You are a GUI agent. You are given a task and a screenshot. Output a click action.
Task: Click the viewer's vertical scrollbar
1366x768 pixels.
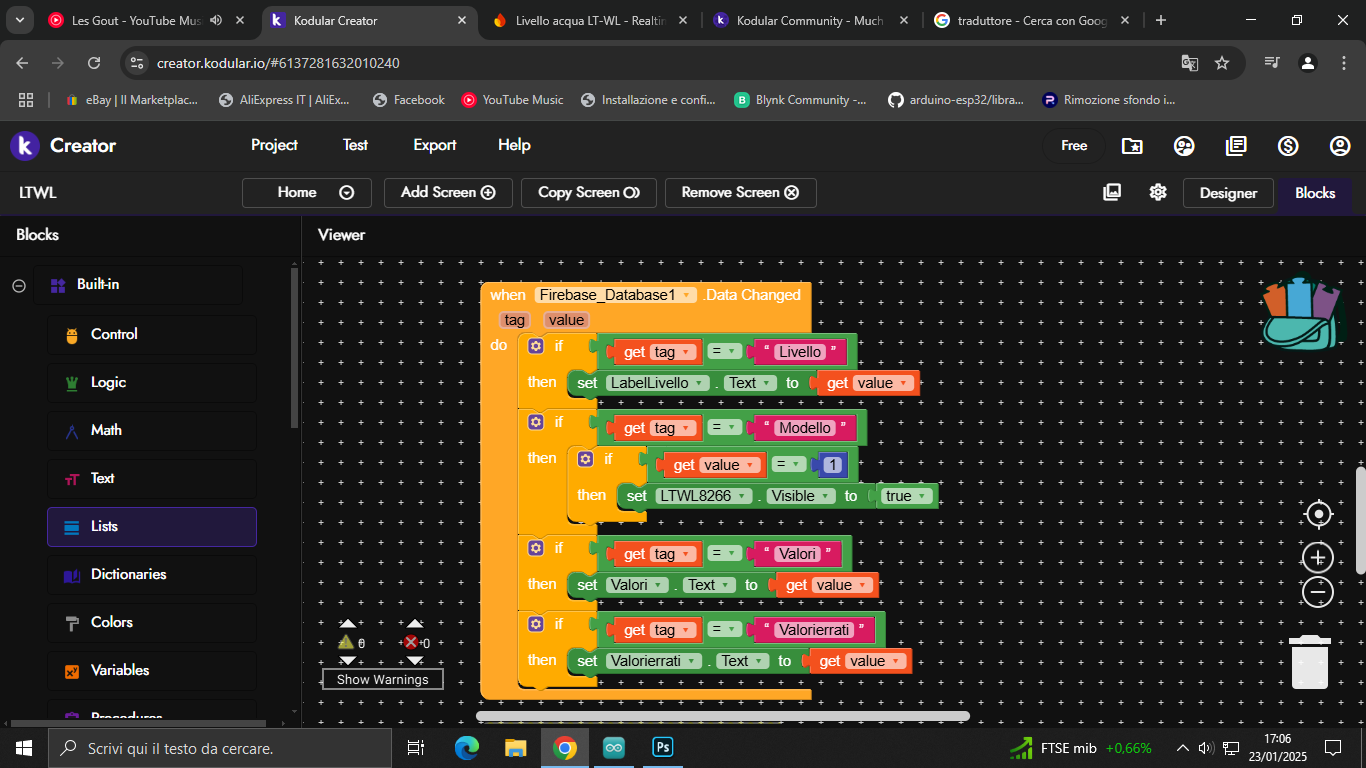pyautogui.click(x=1360, y=520)
